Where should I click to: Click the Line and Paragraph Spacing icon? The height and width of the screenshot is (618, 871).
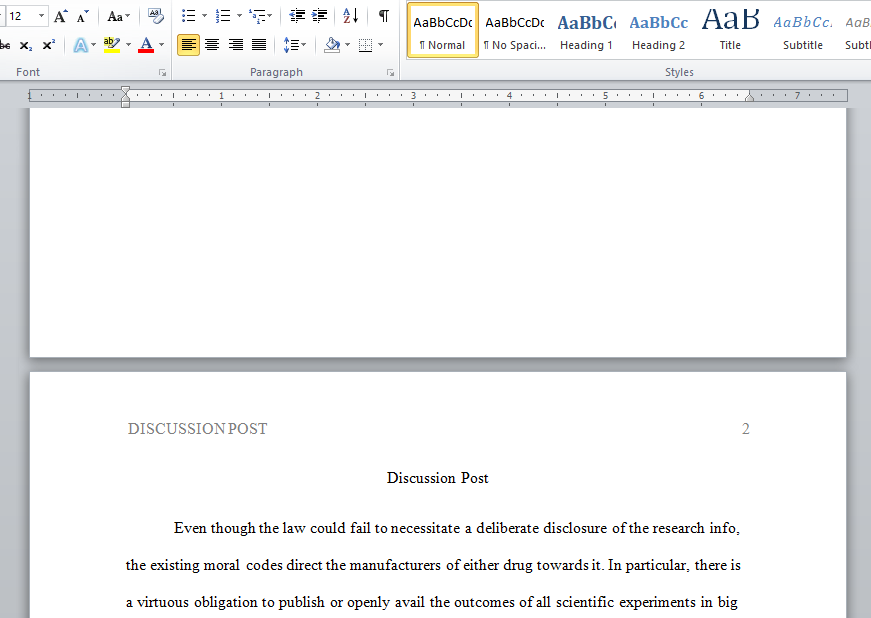[291, 45]
